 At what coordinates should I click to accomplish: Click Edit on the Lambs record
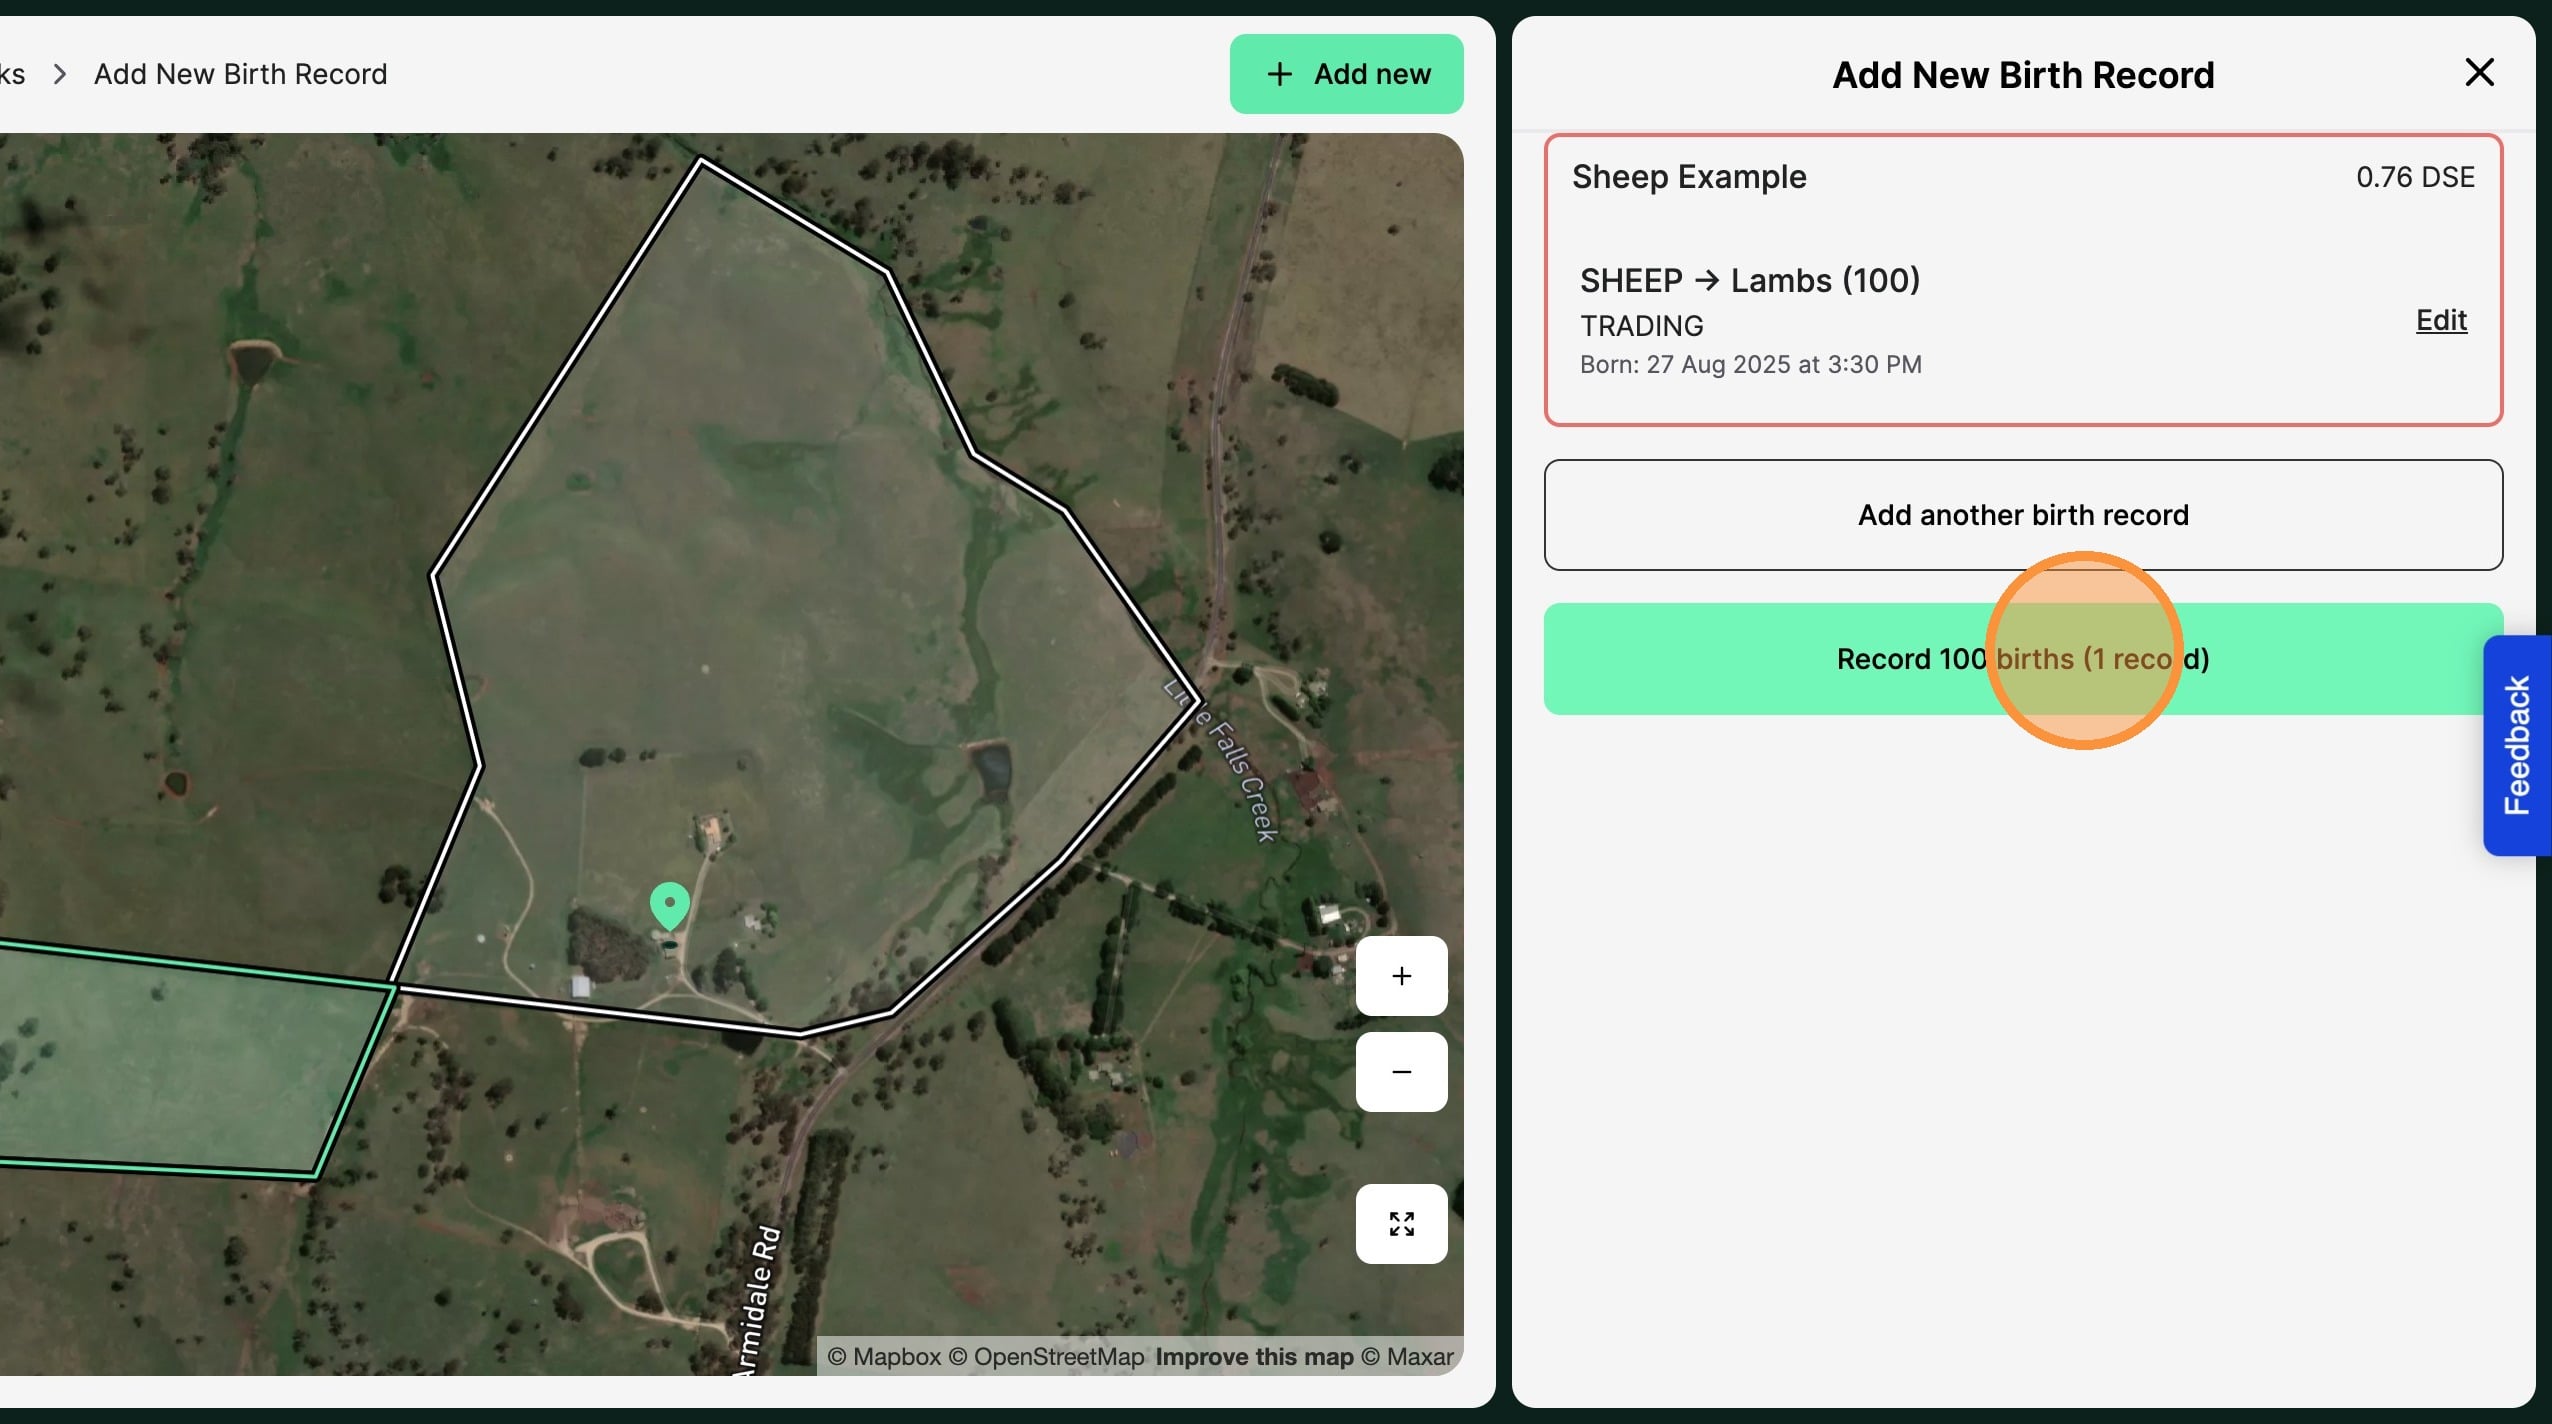2440,320
